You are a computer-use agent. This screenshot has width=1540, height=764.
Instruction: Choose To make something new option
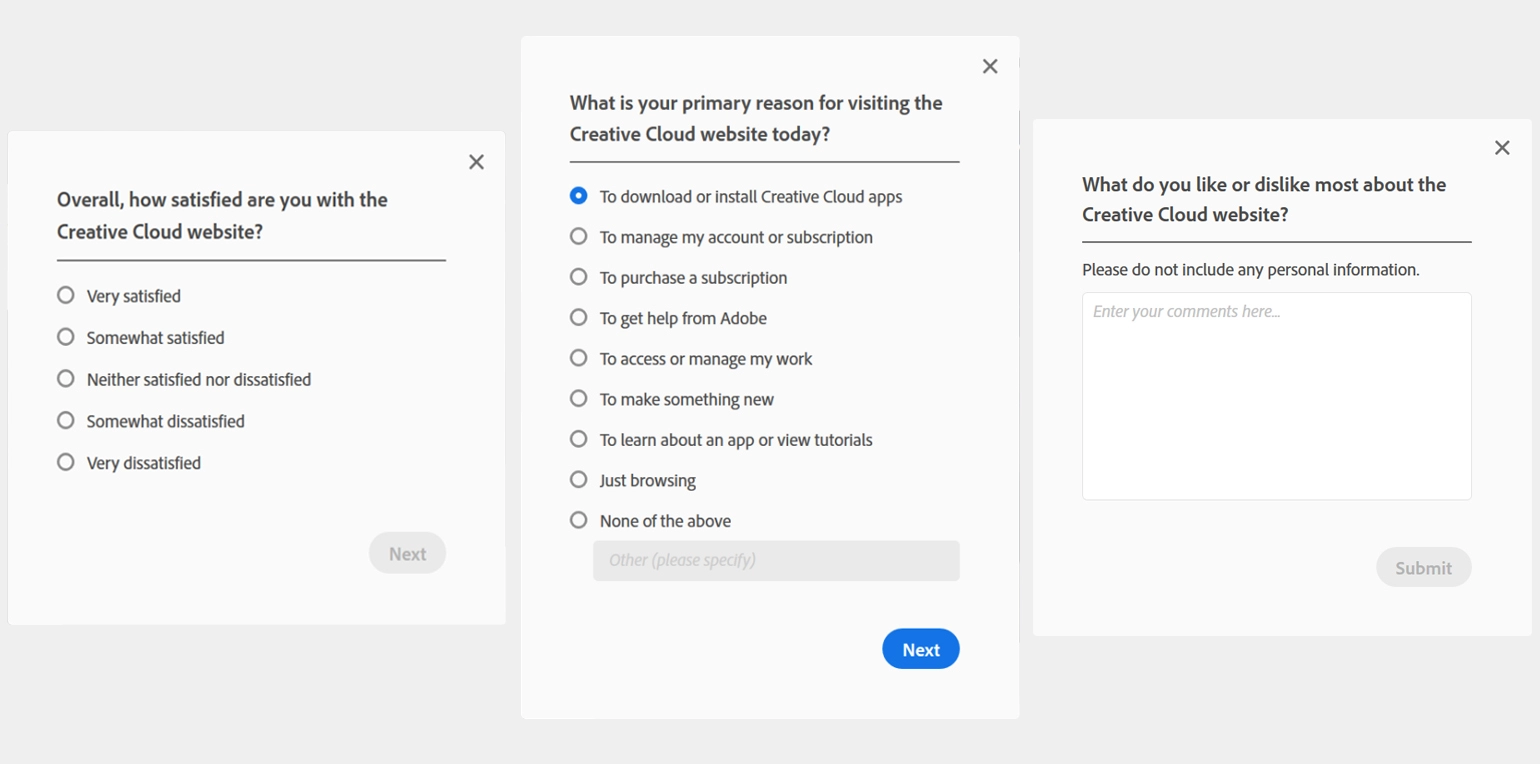[578, 398]
